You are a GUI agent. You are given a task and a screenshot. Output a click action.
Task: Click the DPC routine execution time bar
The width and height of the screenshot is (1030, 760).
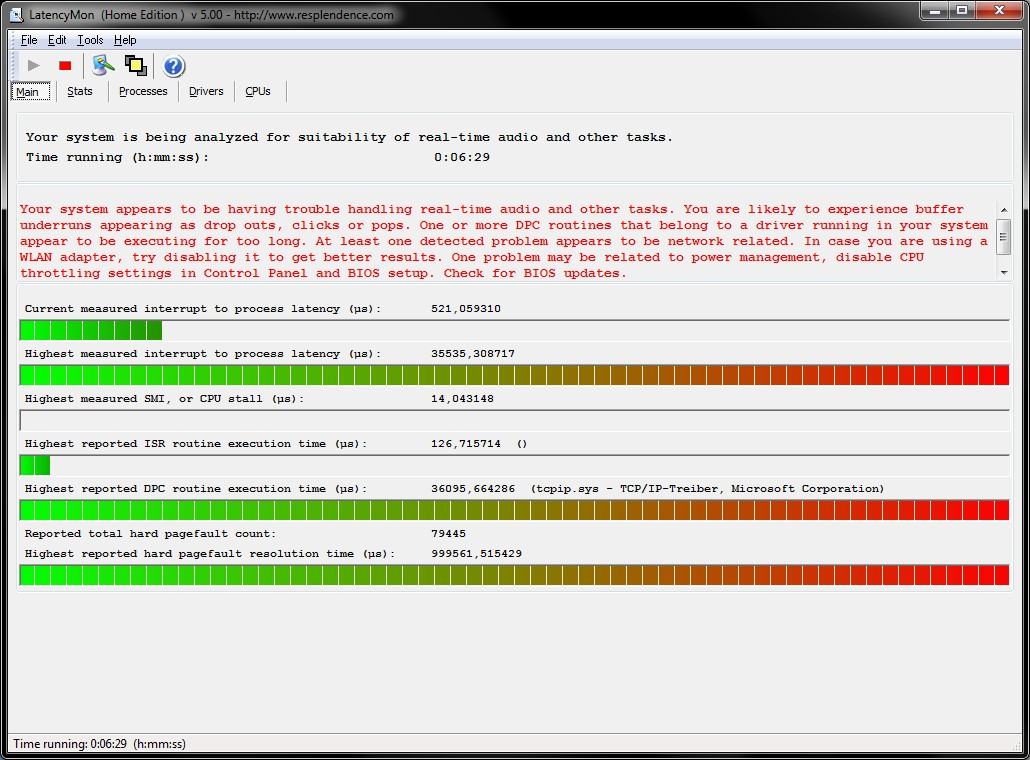coord(514,510)
